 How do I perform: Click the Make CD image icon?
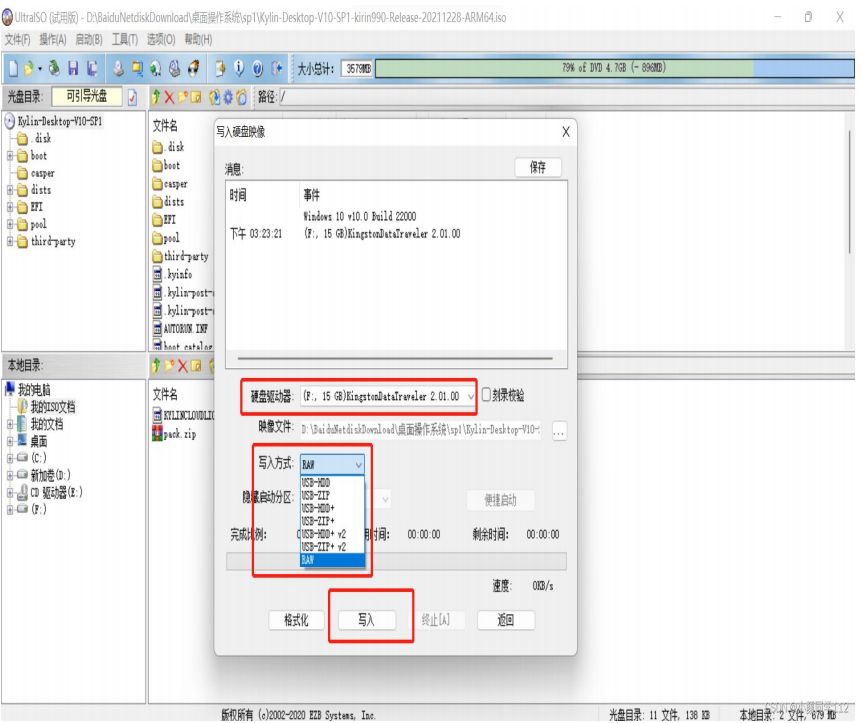point(118,69)
